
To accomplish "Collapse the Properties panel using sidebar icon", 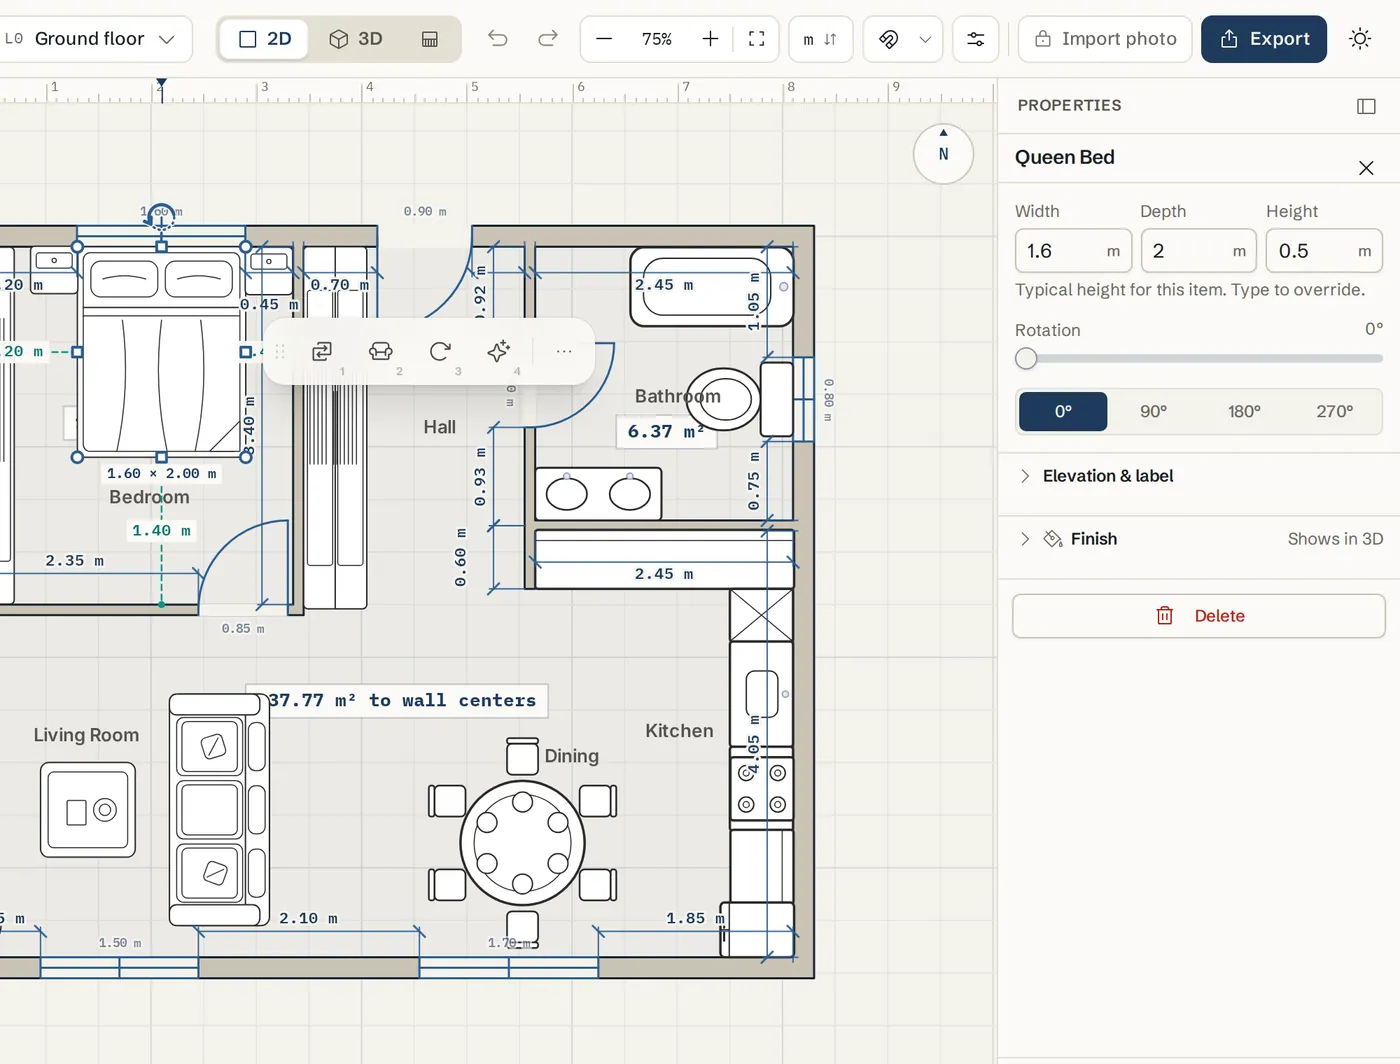I will tap(1366, 106).
